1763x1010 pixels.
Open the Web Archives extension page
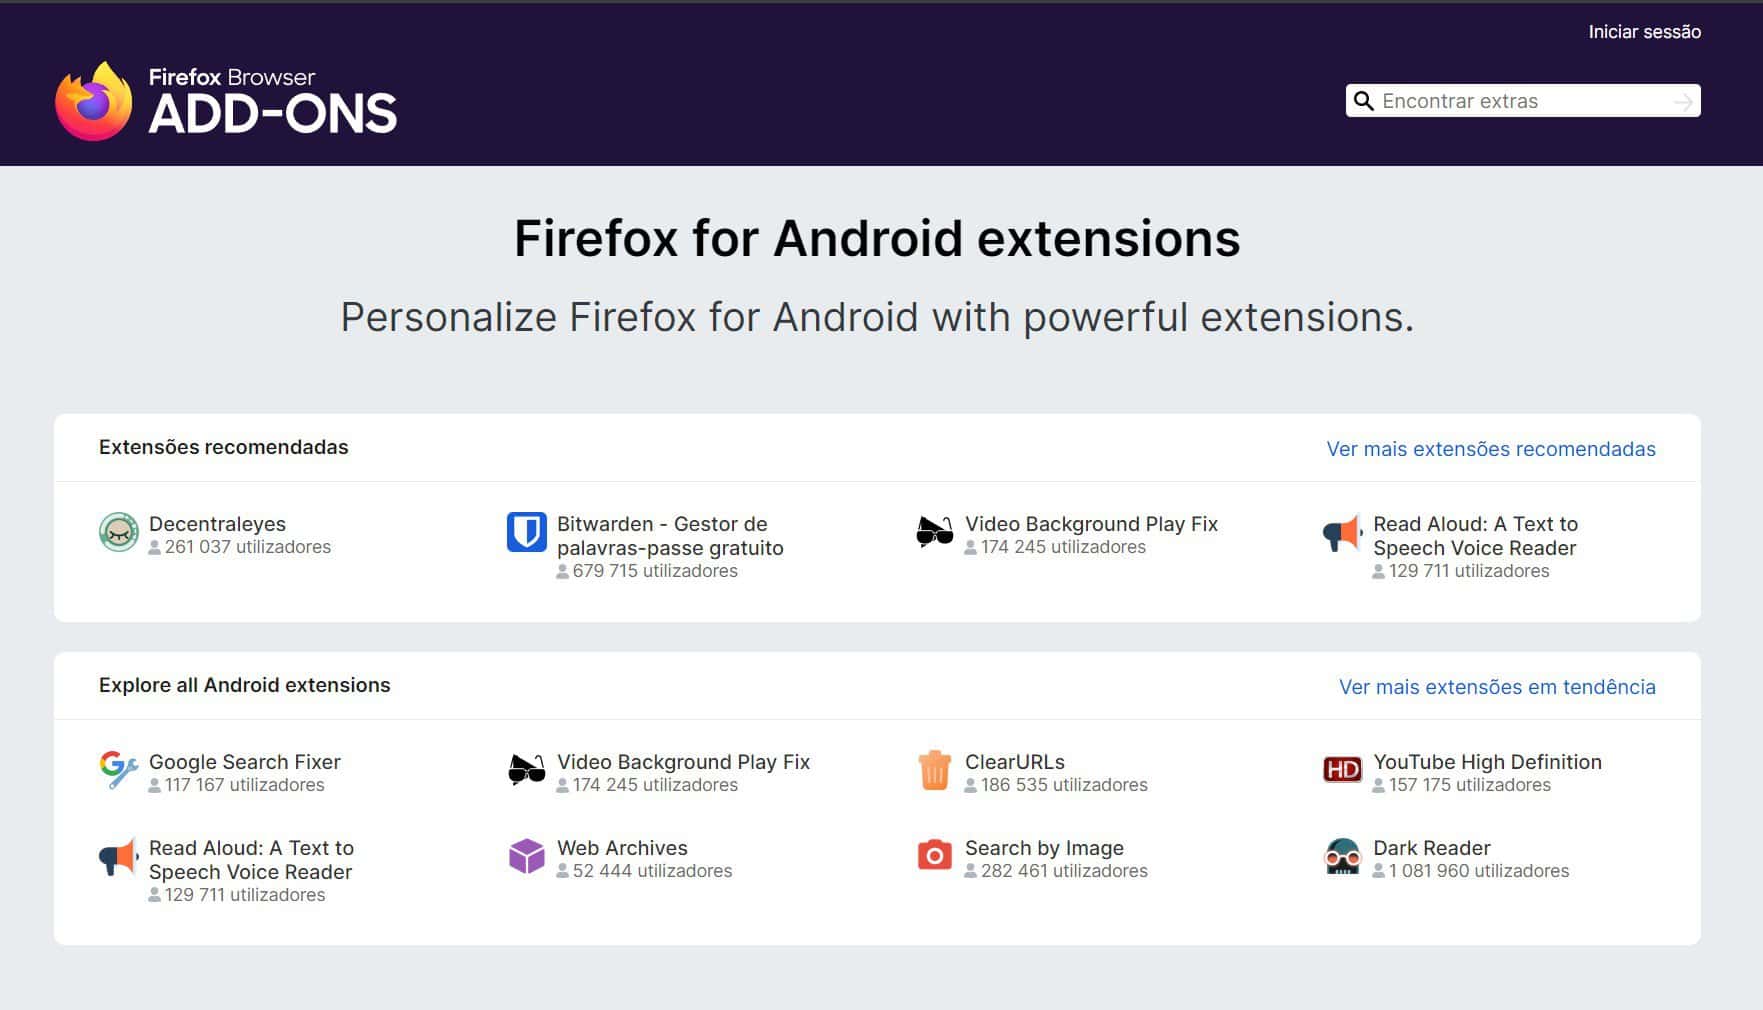[622, 847]
